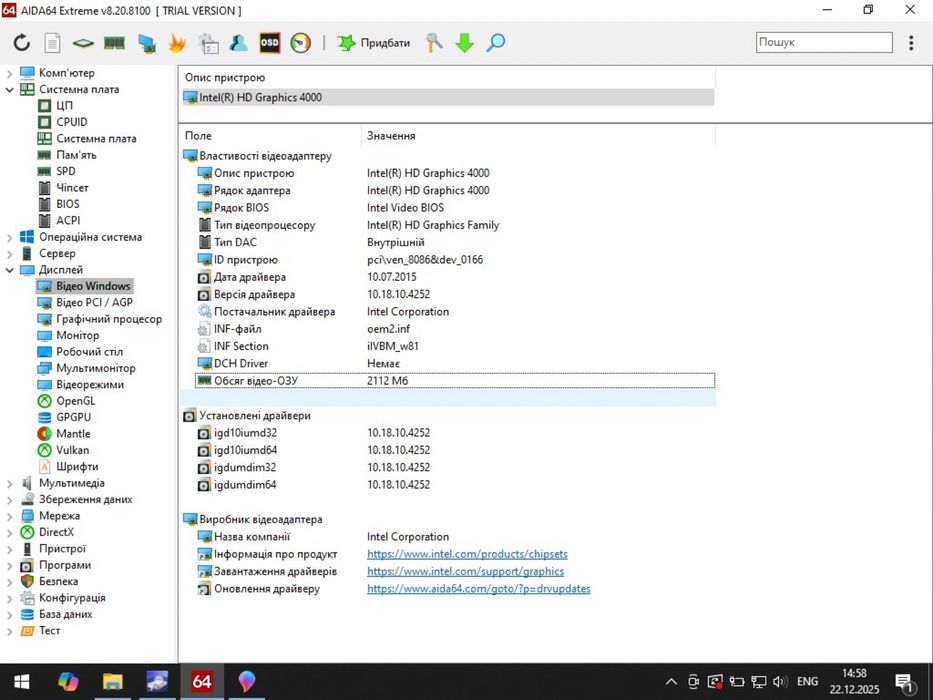The width and height of the screenshot is (933, 700).
Task: Collapse the Дисплей tree node
Action: [9, 270]
